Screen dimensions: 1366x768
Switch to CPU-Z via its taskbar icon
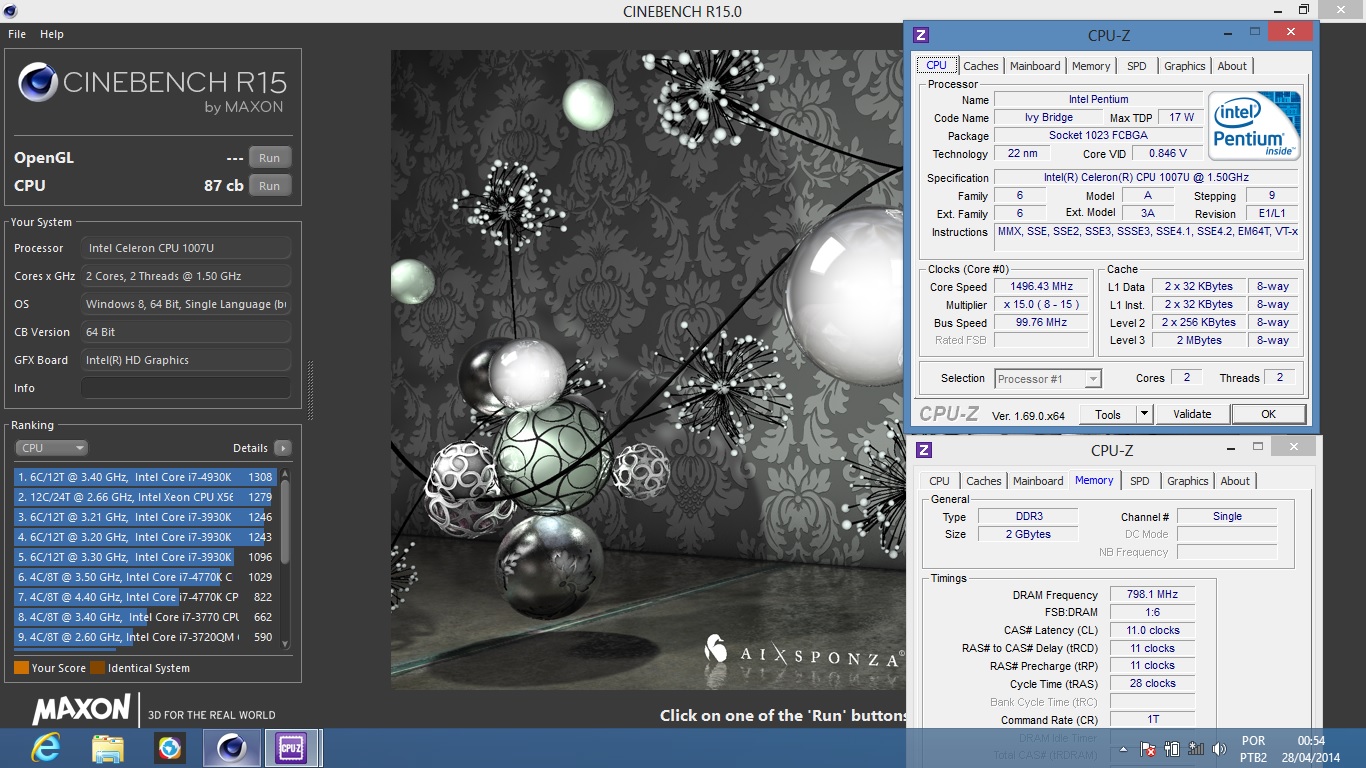point(292,748)
